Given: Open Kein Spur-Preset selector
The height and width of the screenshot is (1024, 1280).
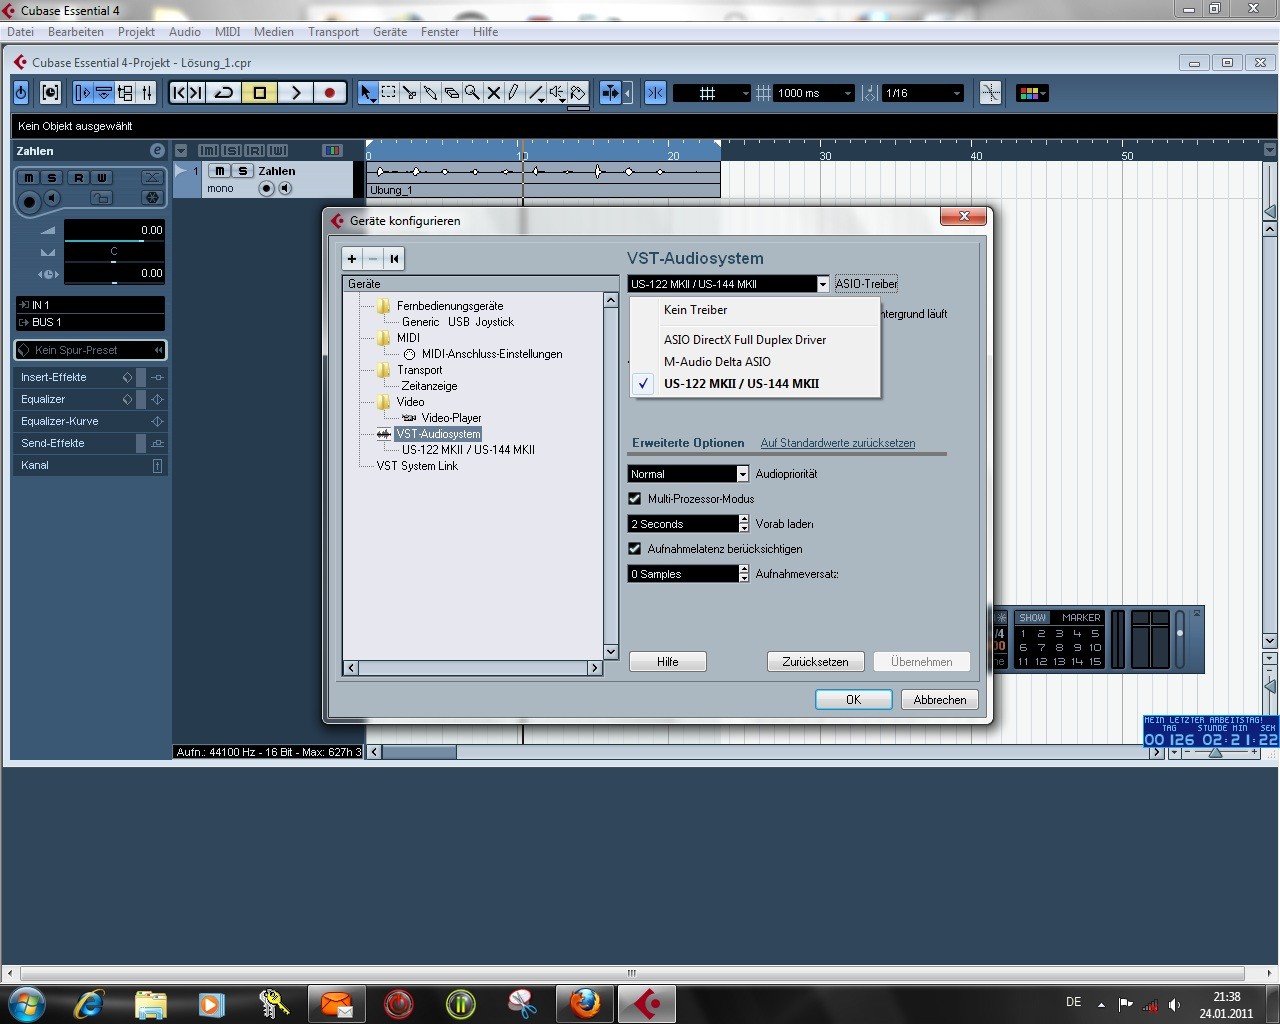Looking at the screenshot, I should 90,350.
